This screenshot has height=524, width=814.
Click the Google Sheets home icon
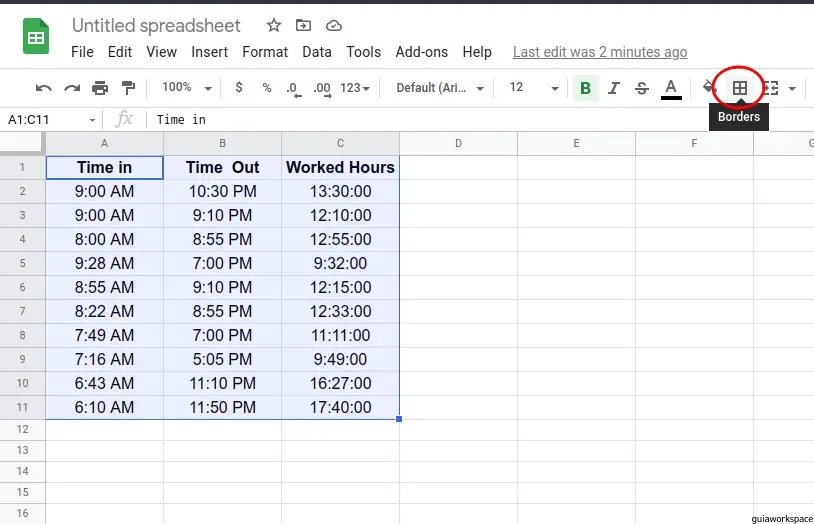click(x=36, y=36)
